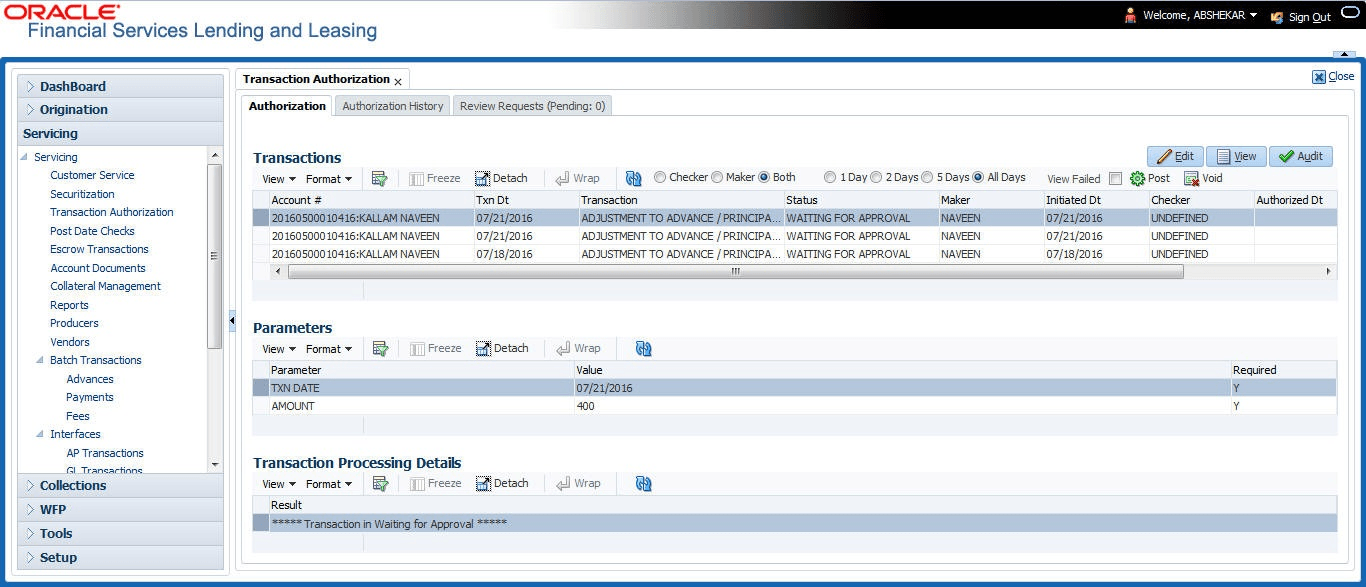Refresh the Parameters table
The width and height of the screenshot is (1366, 587).
[643, 348]
